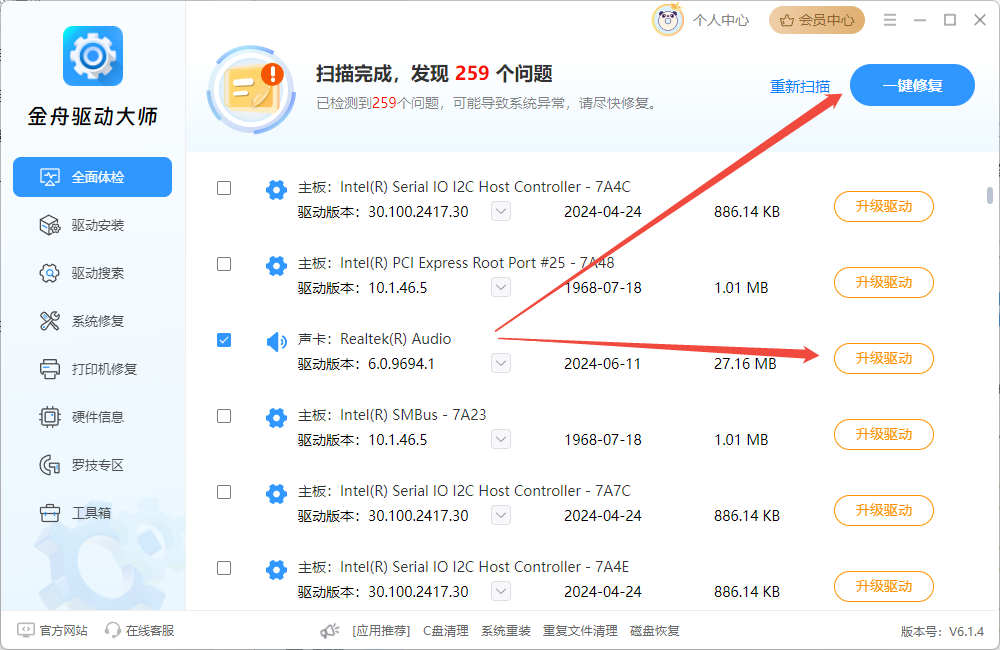The height and width of the screenshot is (650, 1000).
Task: Open 重复文件清理 recommended app
Action: click(x=580, y=631)
